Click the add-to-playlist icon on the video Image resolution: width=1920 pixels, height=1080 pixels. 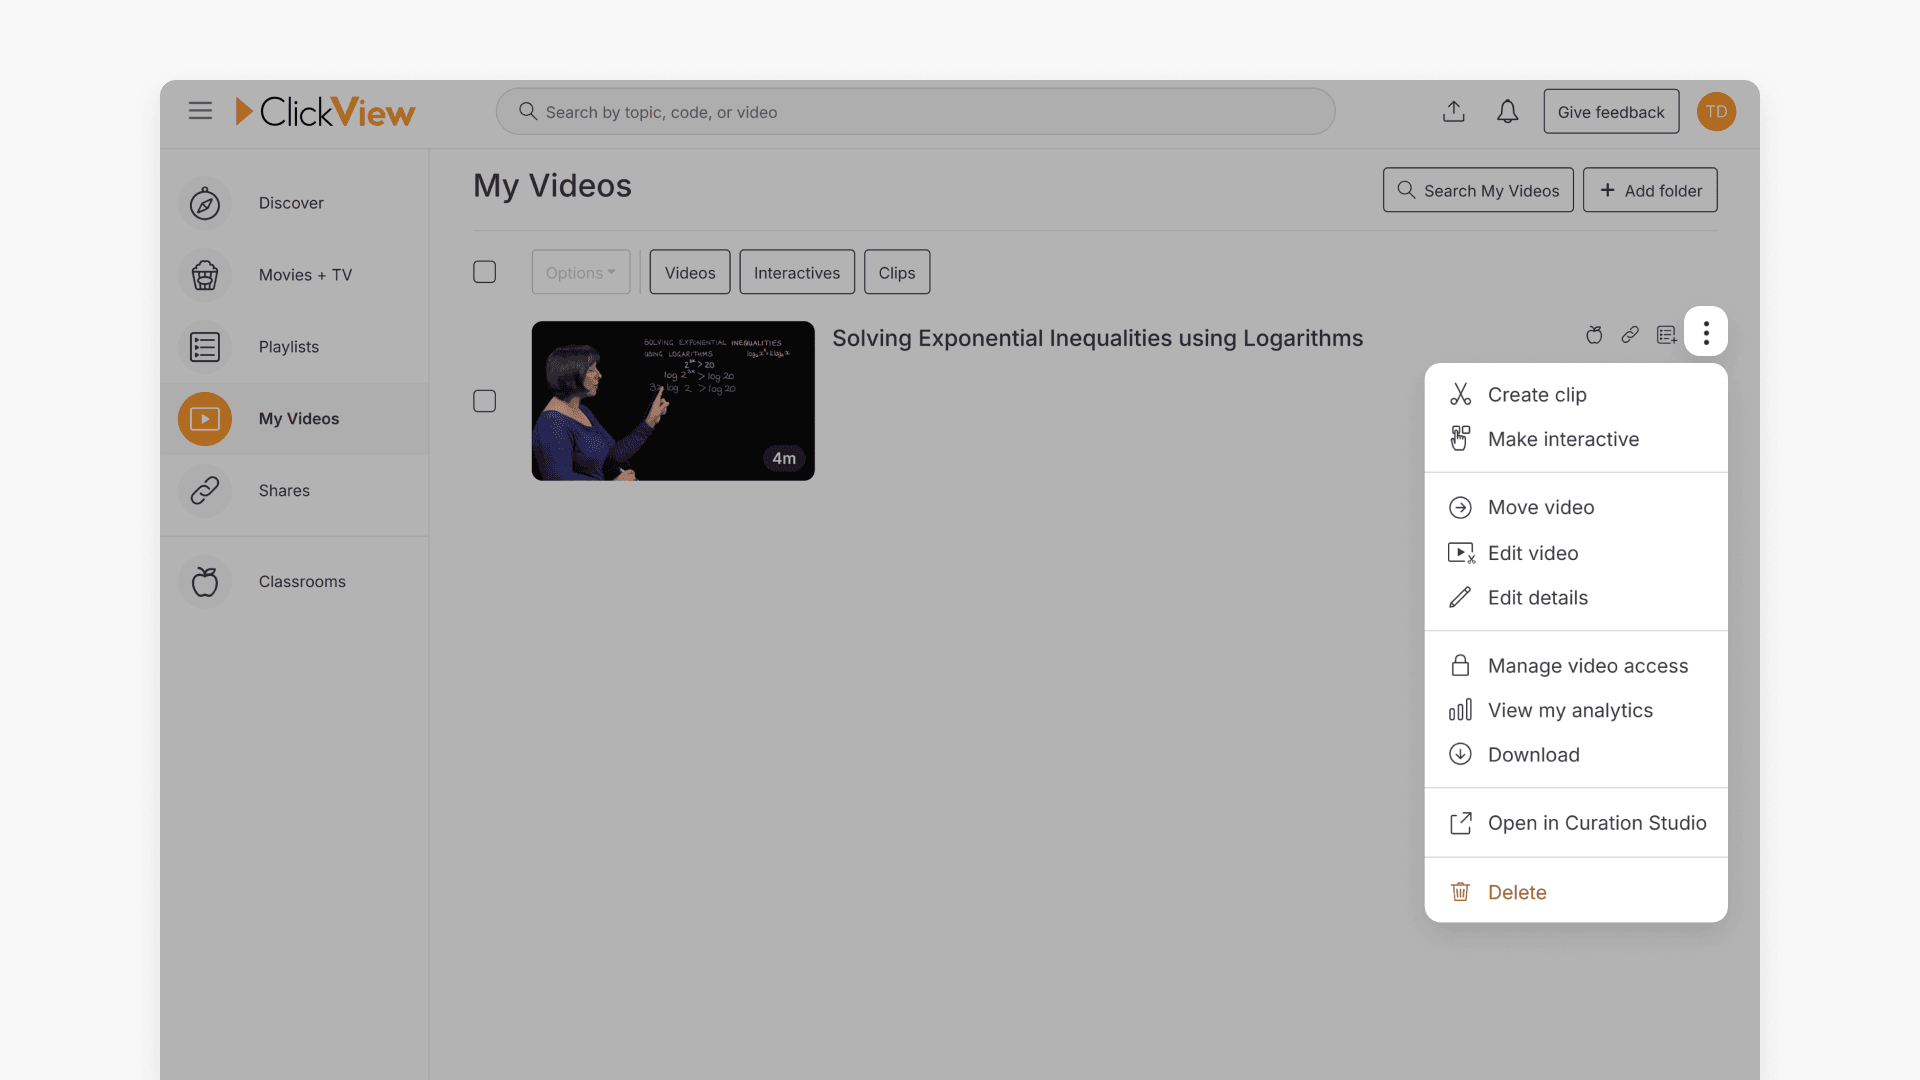1666,334
